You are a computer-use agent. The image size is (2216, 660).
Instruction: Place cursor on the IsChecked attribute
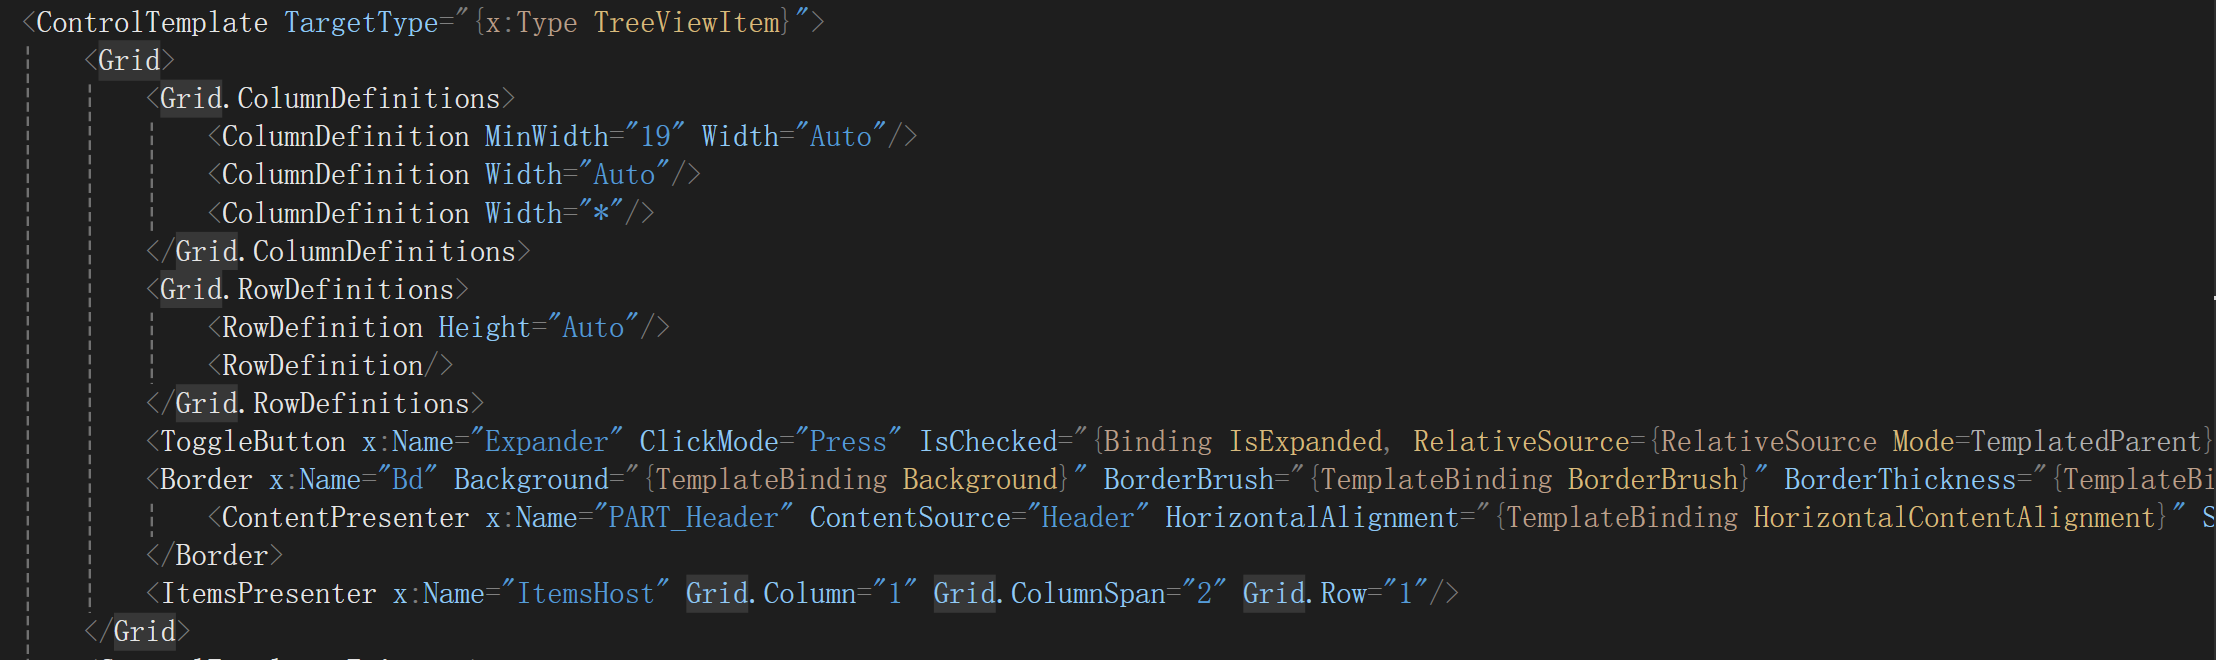point(988,442)
